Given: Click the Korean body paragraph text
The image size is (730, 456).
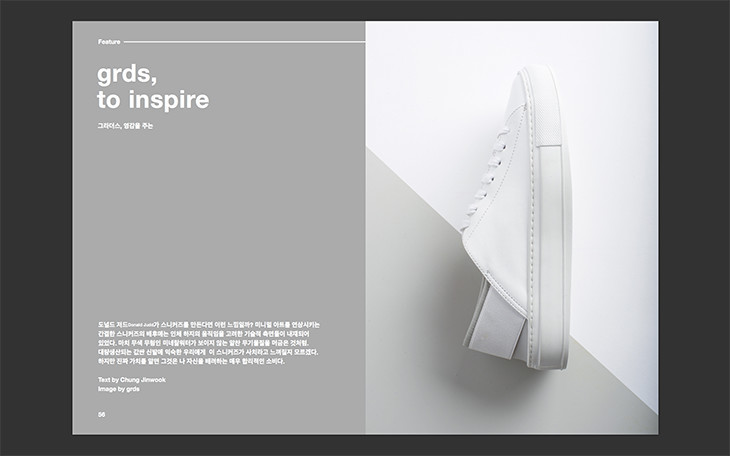Looking at the screenshot, I should point(209,343).
